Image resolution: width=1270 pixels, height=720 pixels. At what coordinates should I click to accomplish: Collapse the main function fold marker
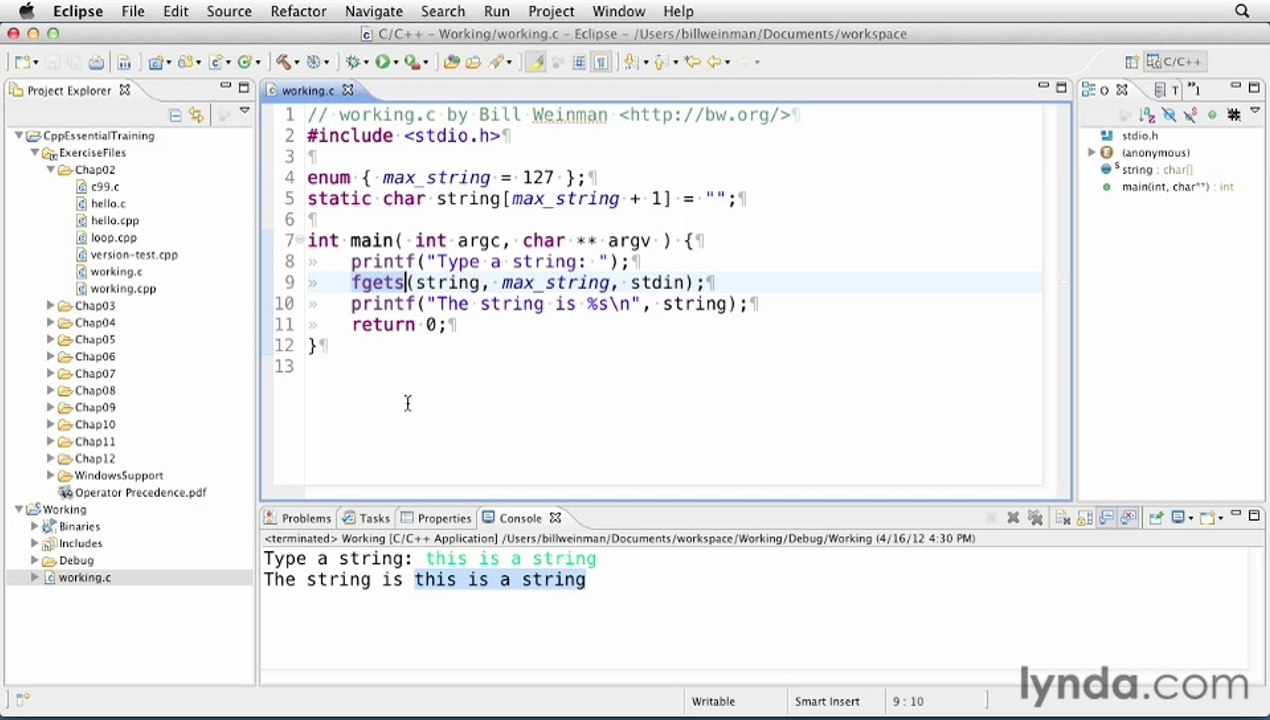300,240
